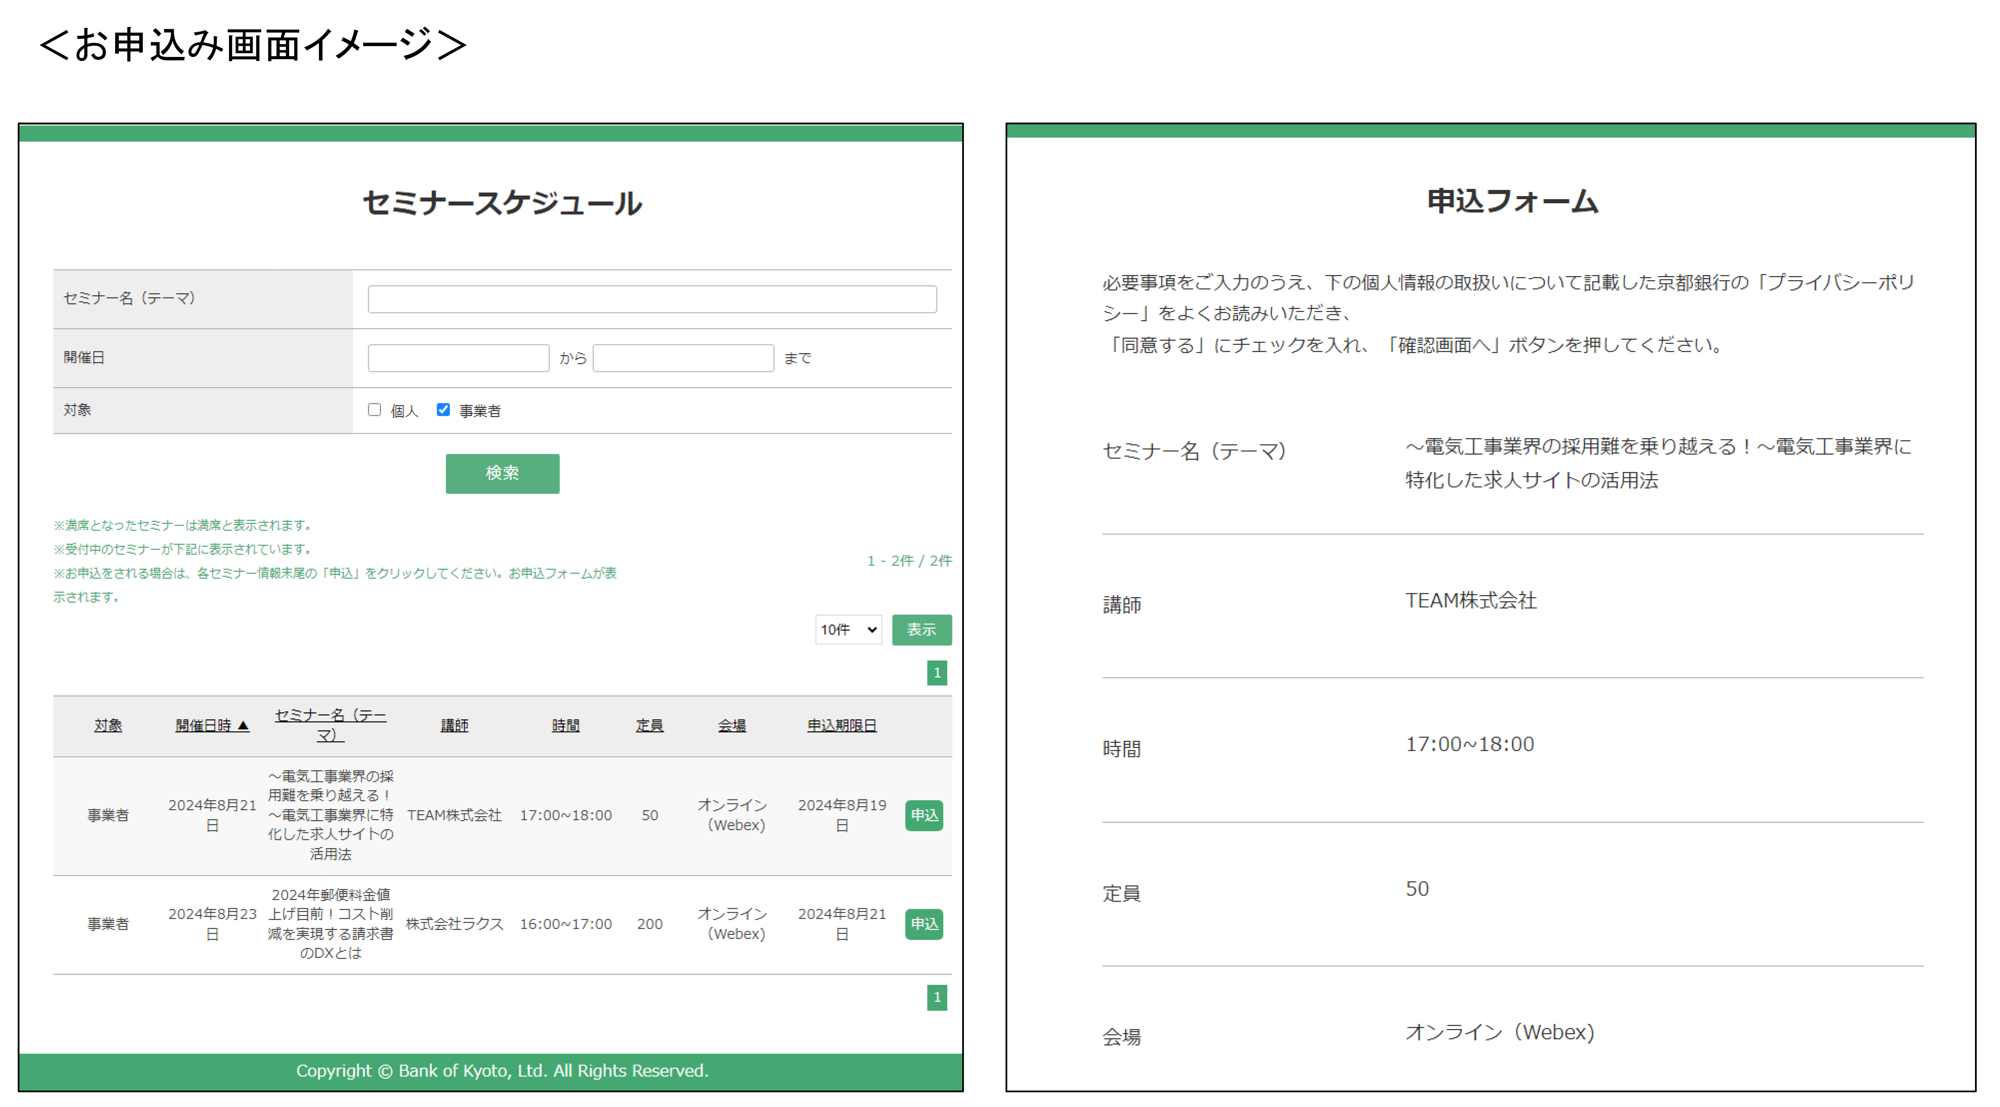Check the 個人 checkbox
This screenshot has width=2000, height=1107.
point(374,410)
